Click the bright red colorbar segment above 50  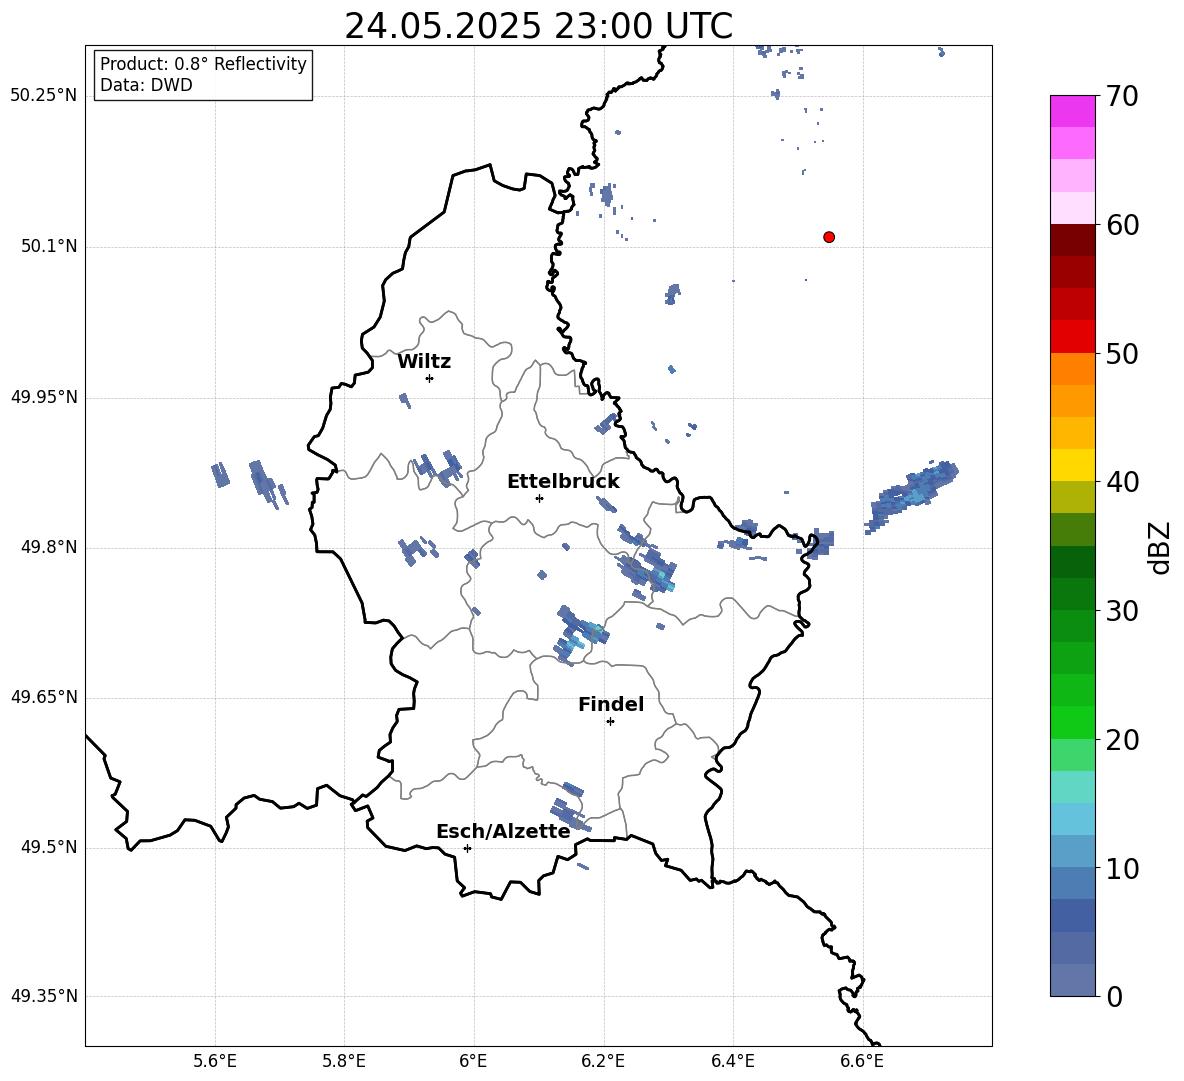pyautogui.click(x=1073, y=337)
